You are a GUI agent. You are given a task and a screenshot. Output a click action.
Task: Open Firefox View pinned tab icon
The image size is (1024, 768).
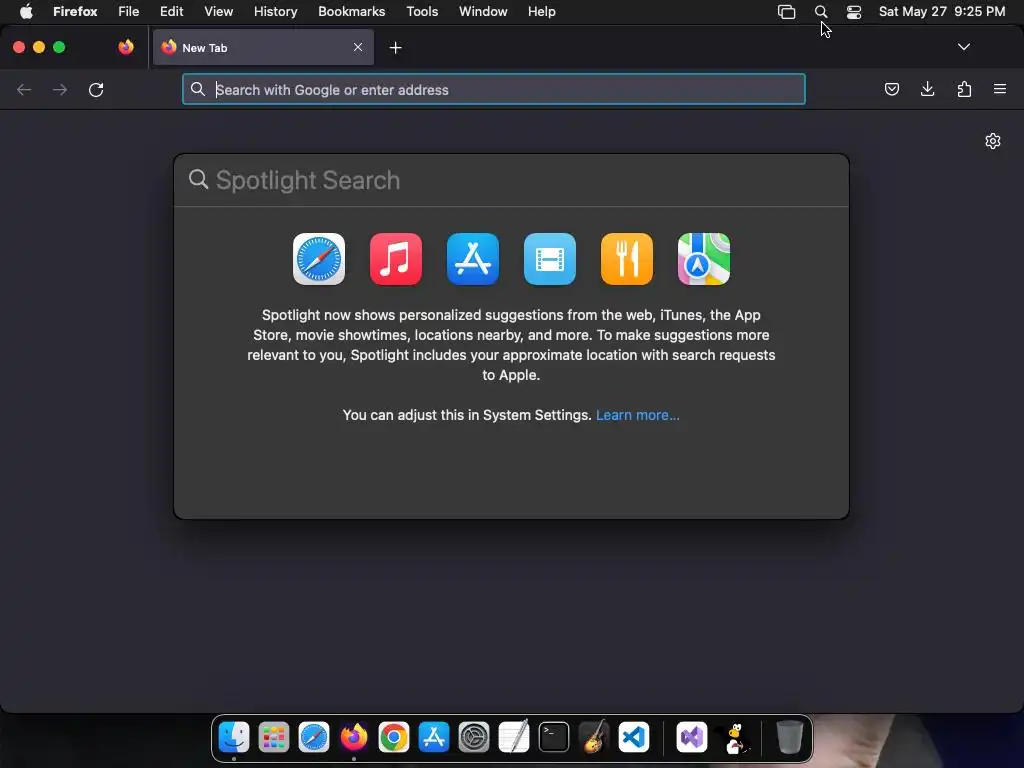tap(126, 47)
